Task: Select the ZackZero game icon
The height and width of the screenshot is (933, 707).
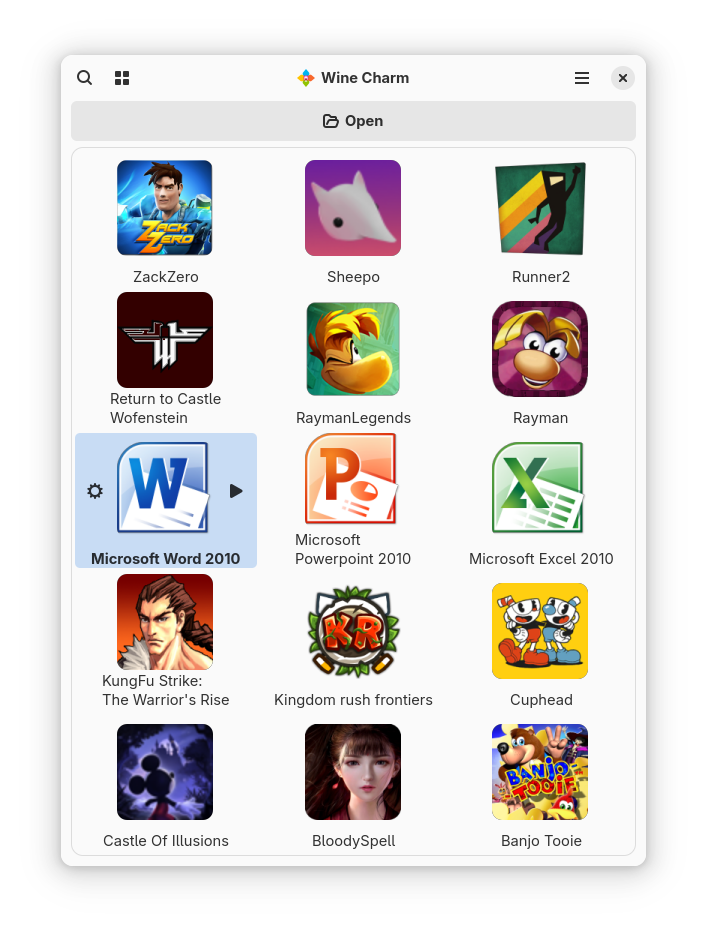Action: coord(165,208)
